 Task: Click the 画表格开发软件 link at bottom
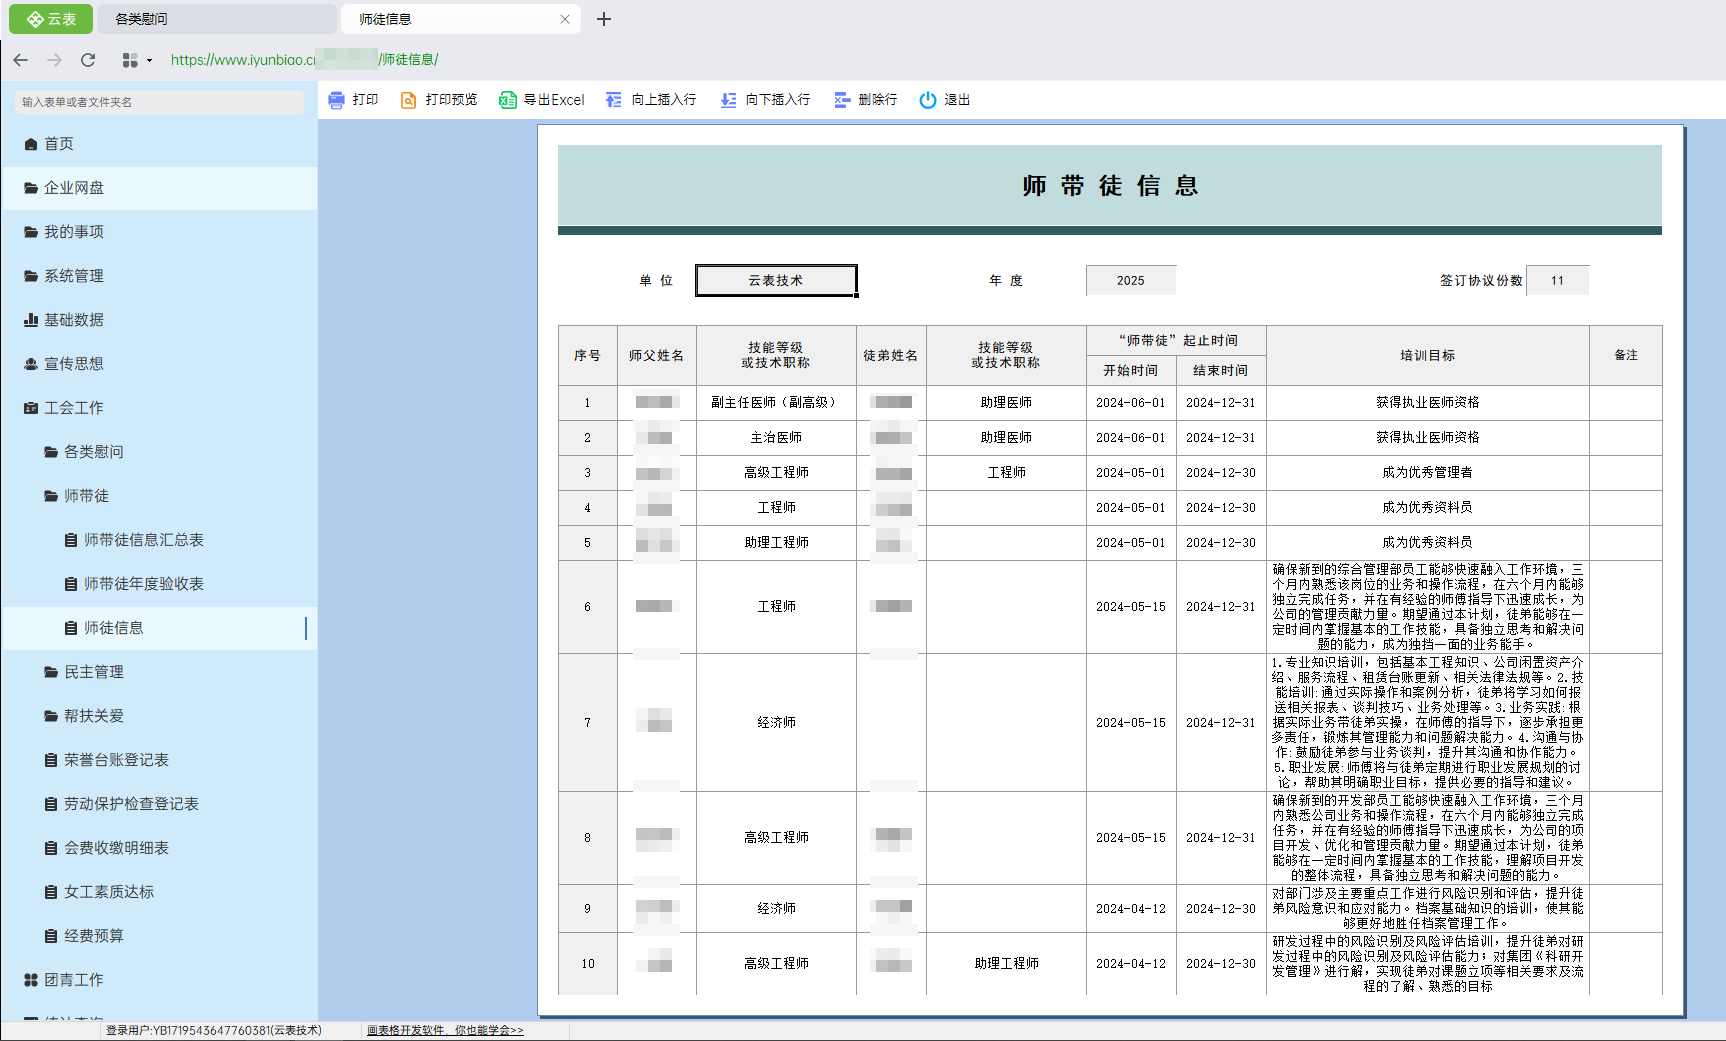(445, 1030)
